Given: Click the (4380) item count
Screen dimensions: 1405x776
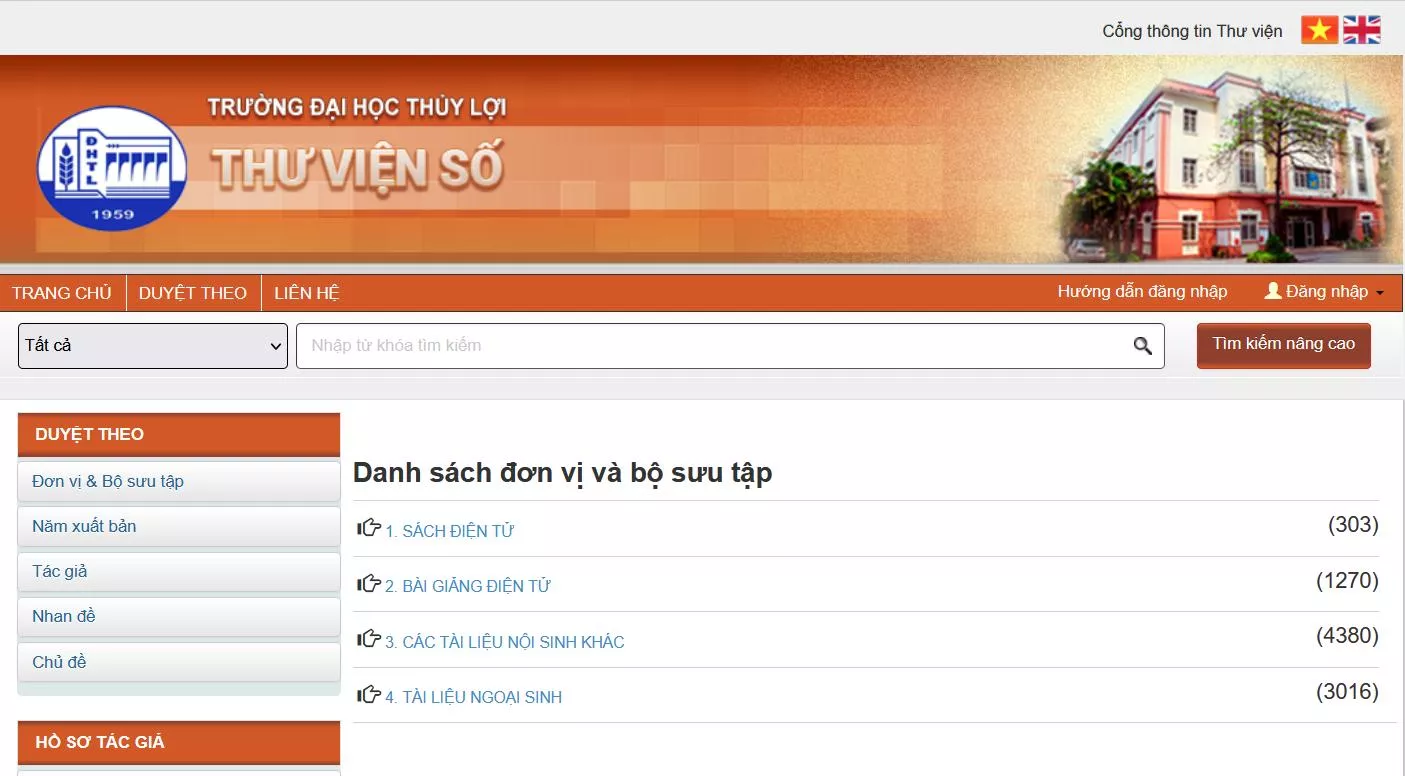Looking at the screenshot, I should click(x=1347, y=636).
